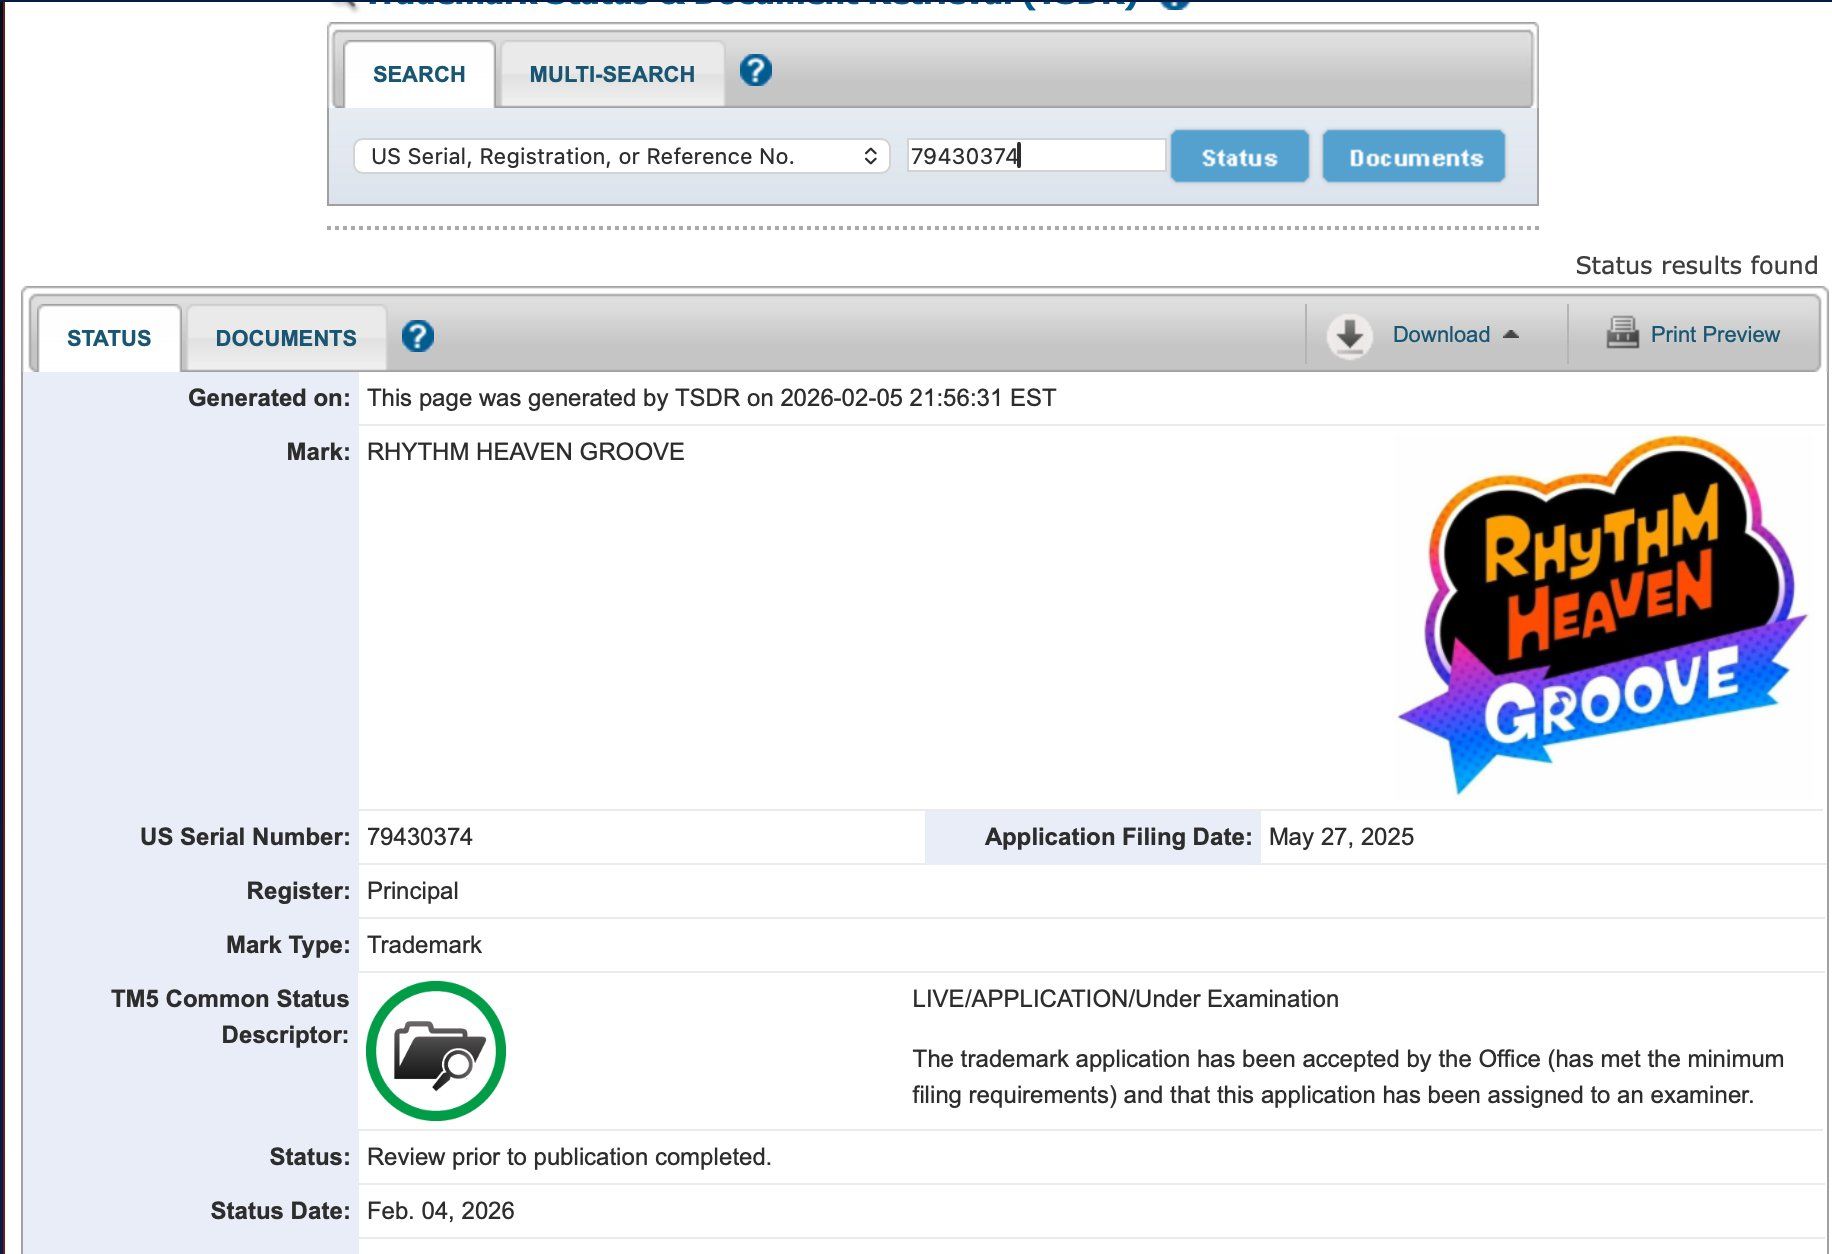Expand the US Serial, Registration dropdown
This screenshot has height=1254, width=1832.
pos(621,156)
